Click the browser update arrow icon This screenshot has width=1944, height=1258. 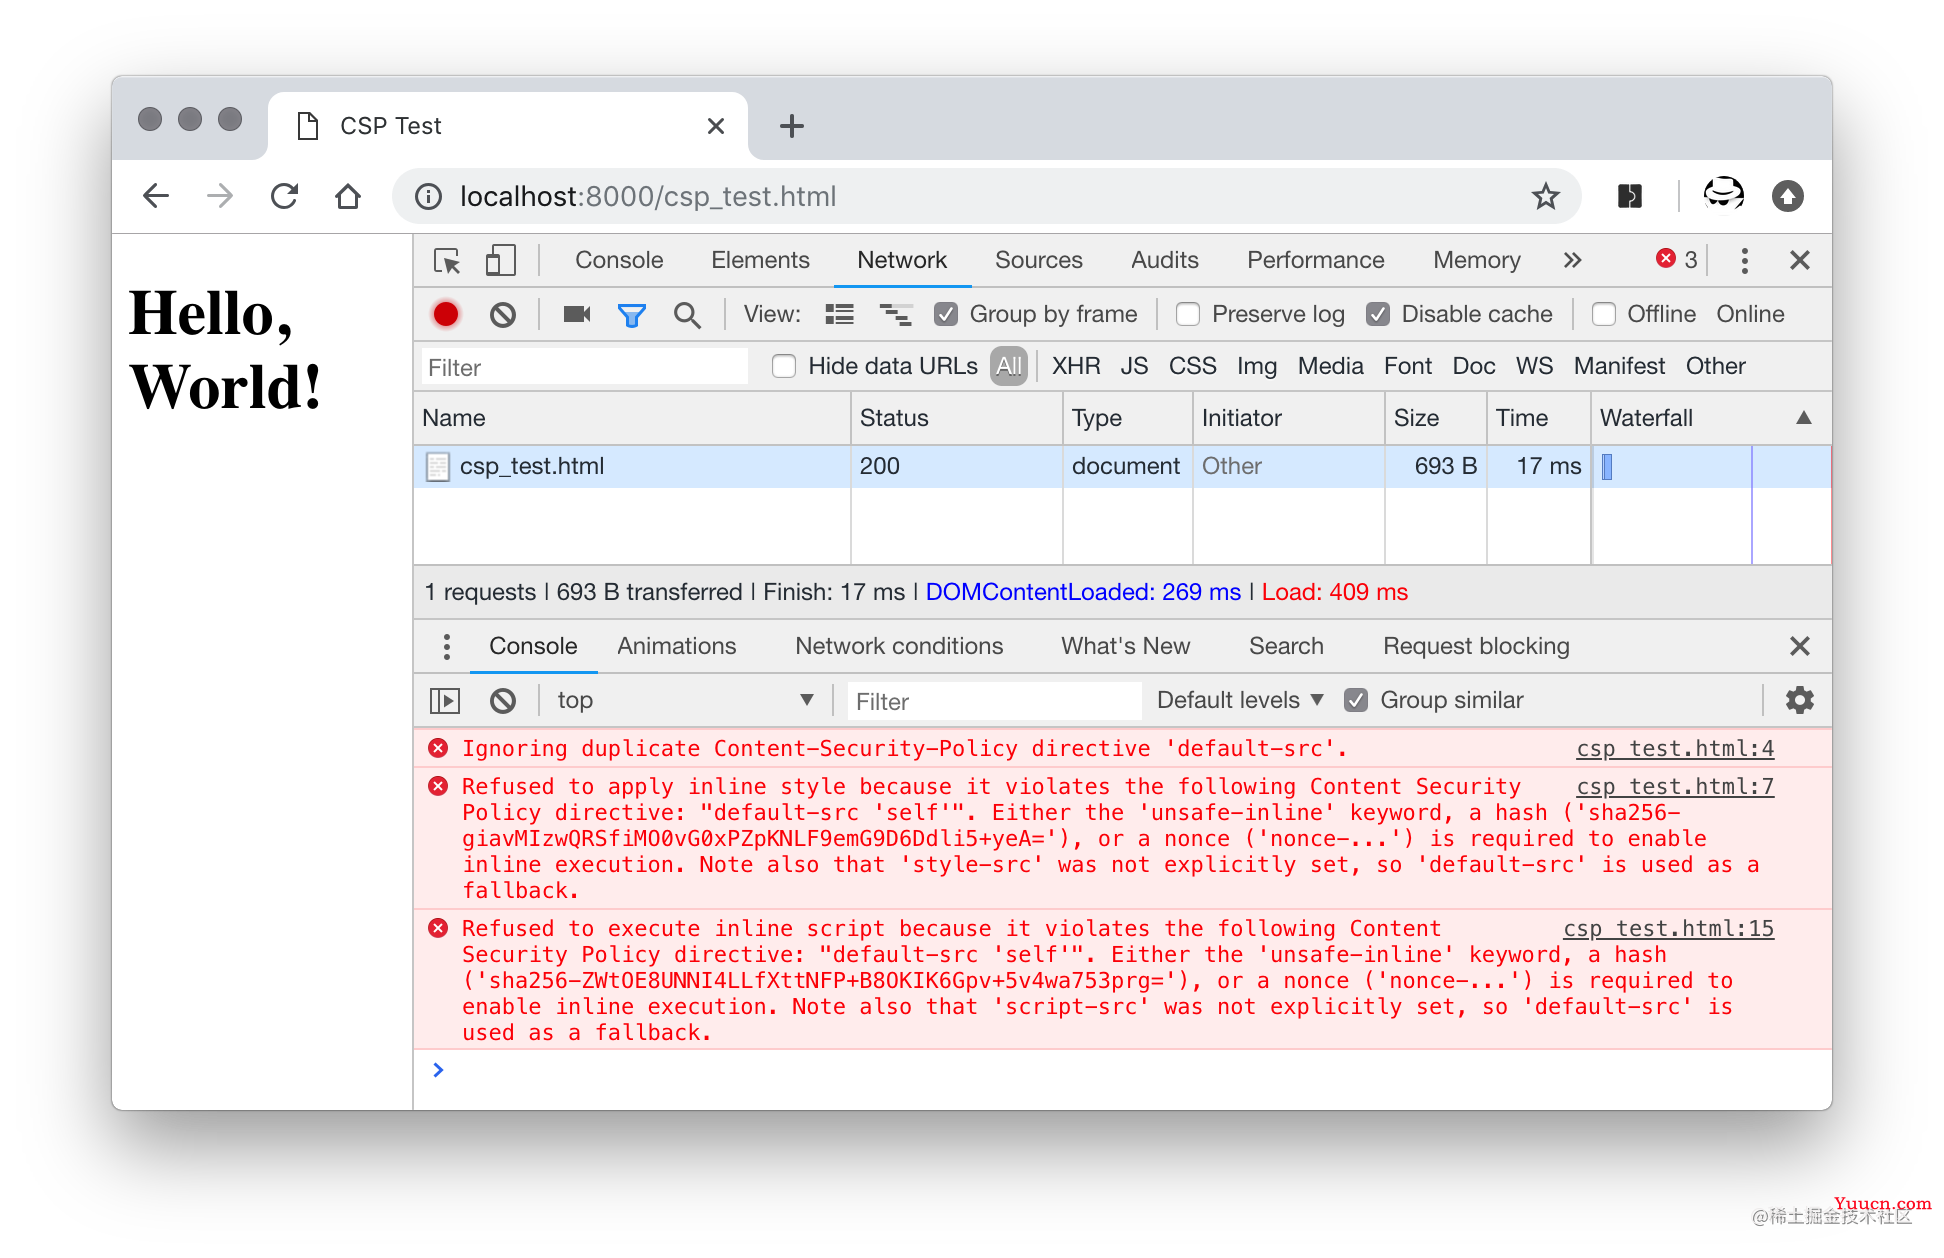1788,196
